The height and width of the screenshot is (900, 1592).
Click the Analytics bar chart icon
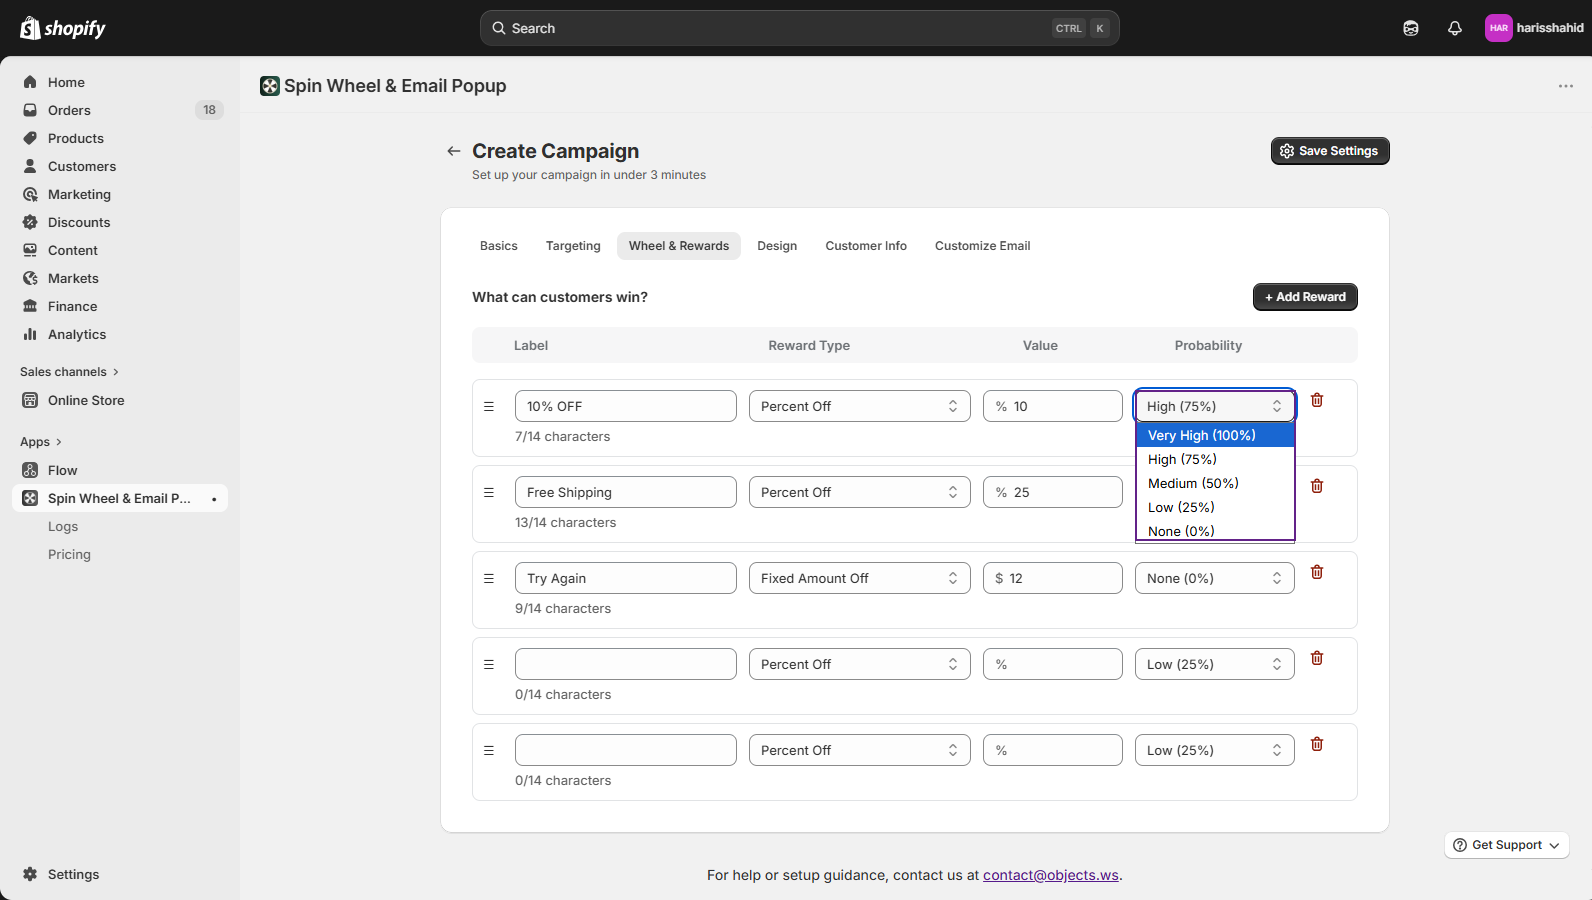point(30,334)
